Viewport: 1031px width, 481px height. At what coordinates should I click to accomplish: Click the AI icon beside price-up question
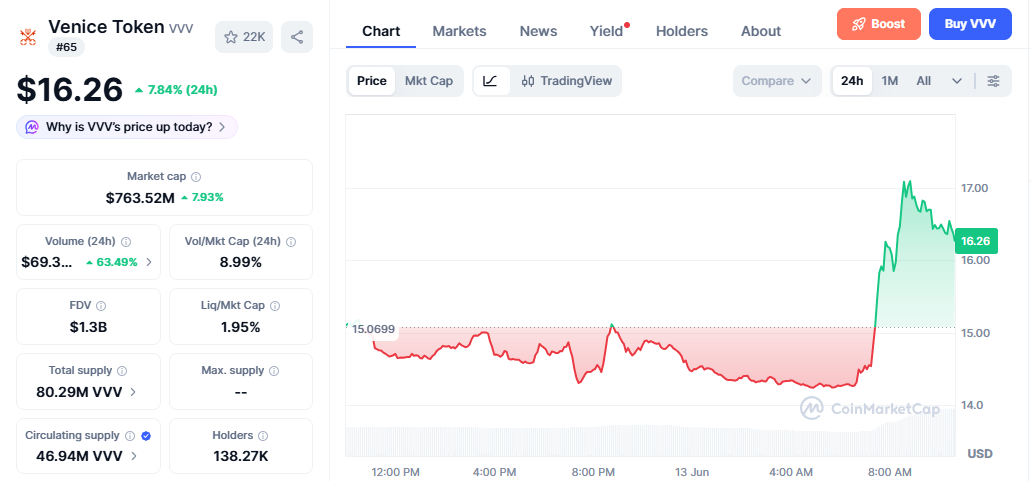pyautogui.click(x=32, y=127)
